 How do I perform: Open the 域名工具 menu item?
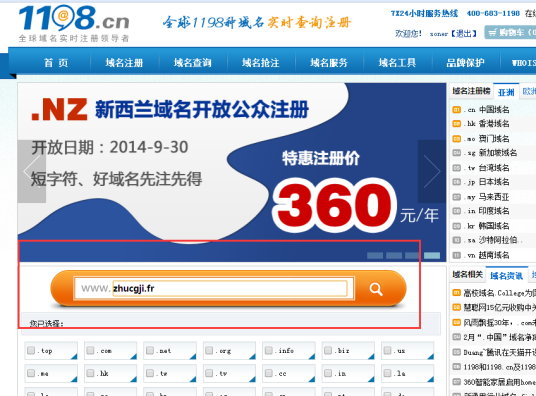click(x=397, y=63)
